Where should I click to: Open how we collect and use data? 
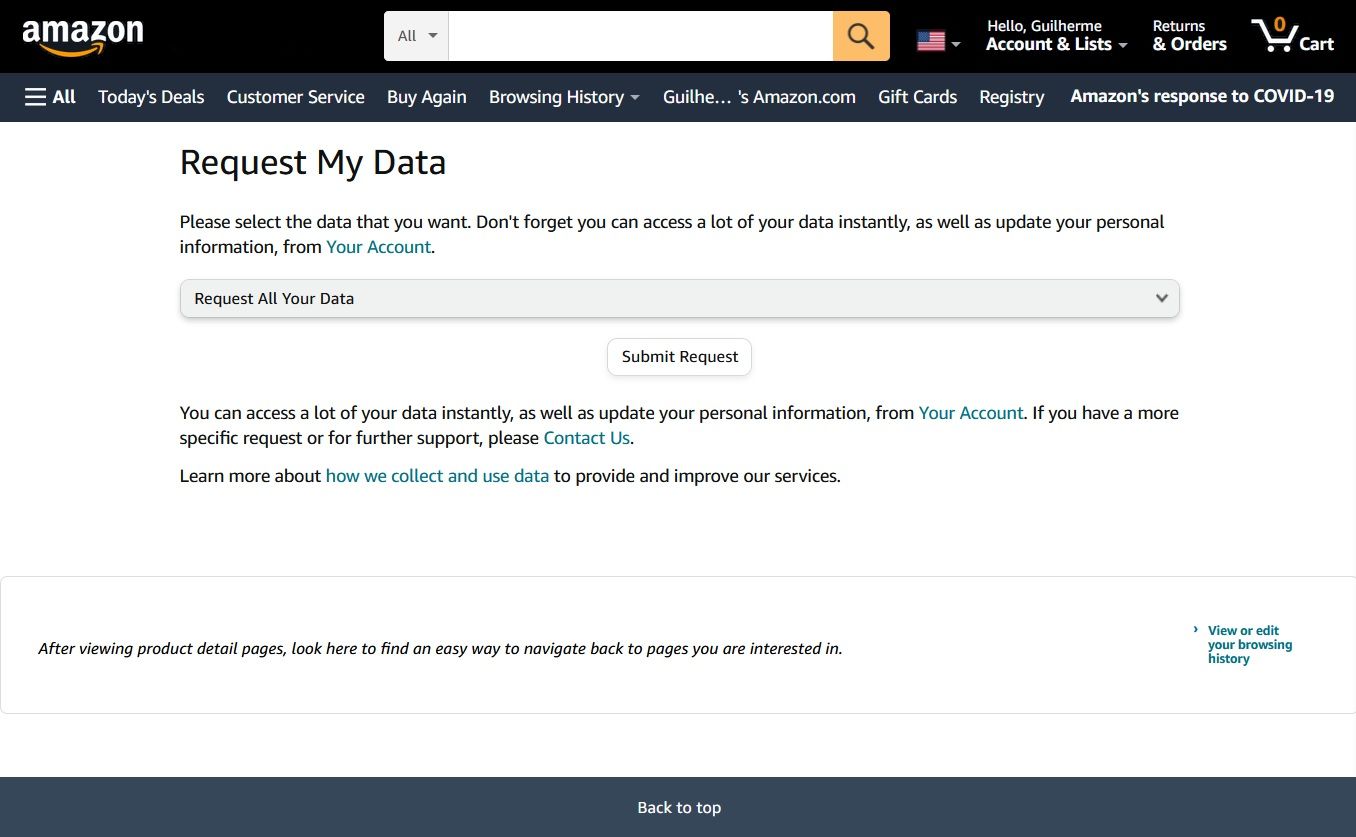[x=437, y=476]
